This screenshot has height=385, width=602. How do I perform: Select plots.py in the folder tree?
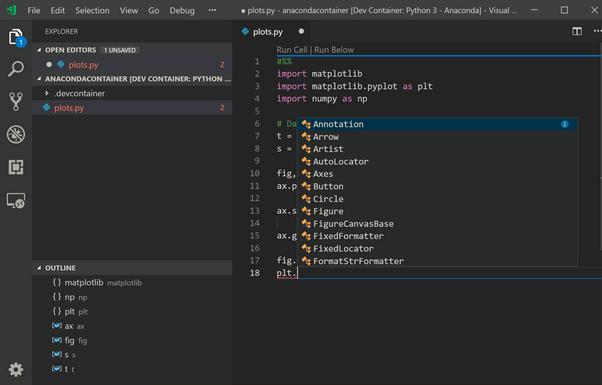(x=132, y=108)
